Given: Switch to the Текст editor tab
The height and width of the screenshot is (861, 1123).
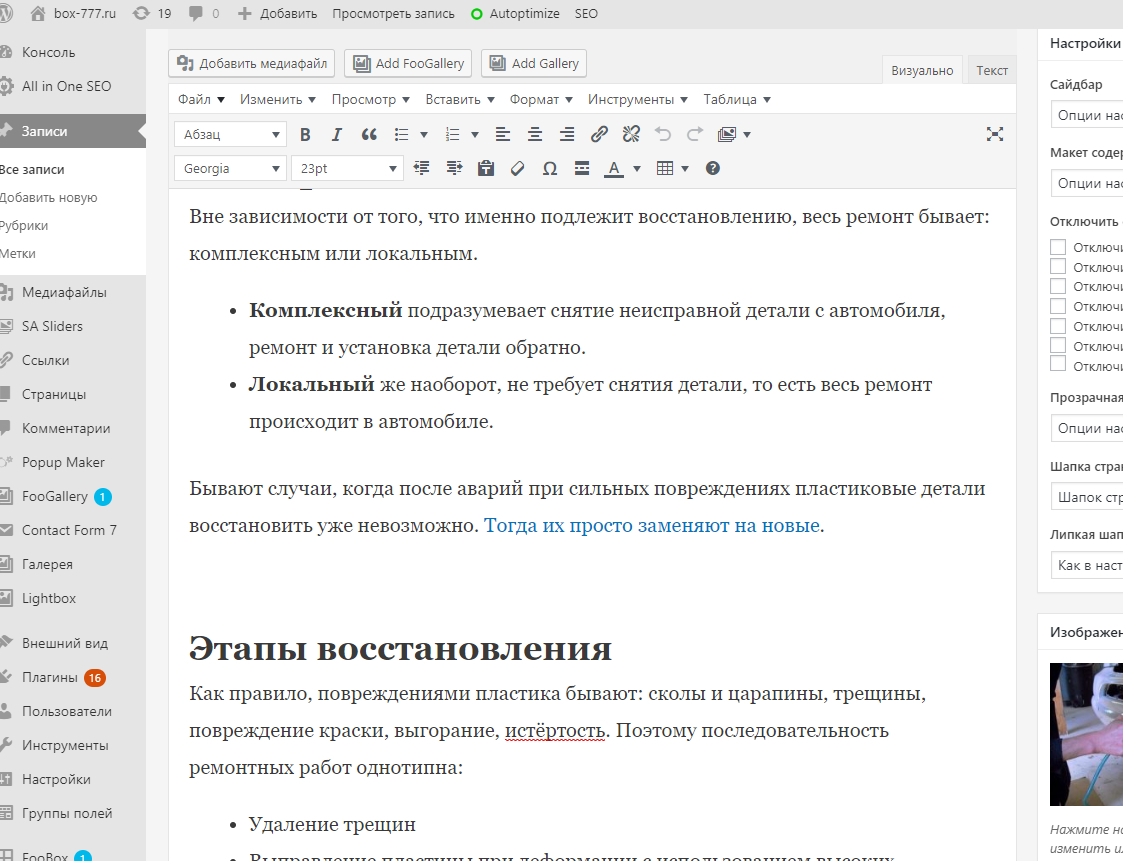Looking at the screenshot, I should tap(992, 70).
